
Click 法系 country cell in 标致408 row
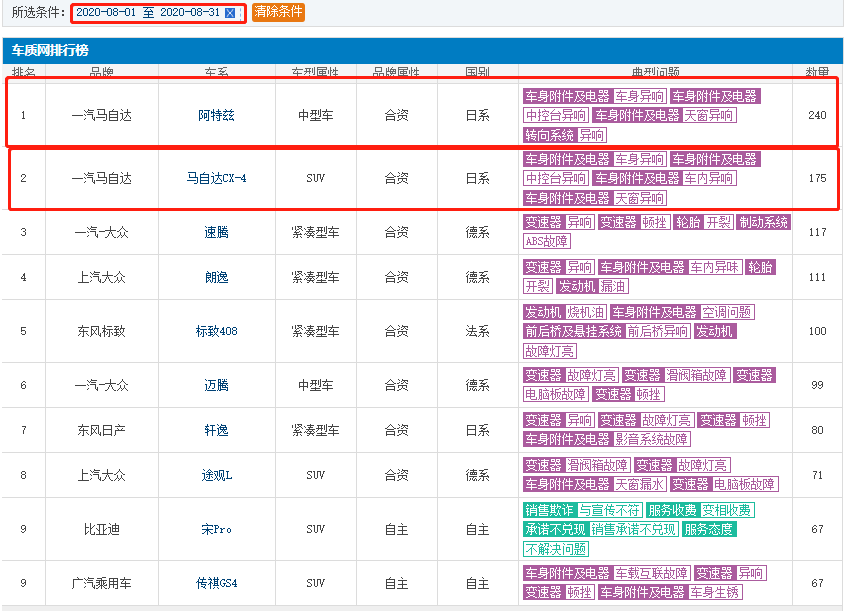point(478,331)
